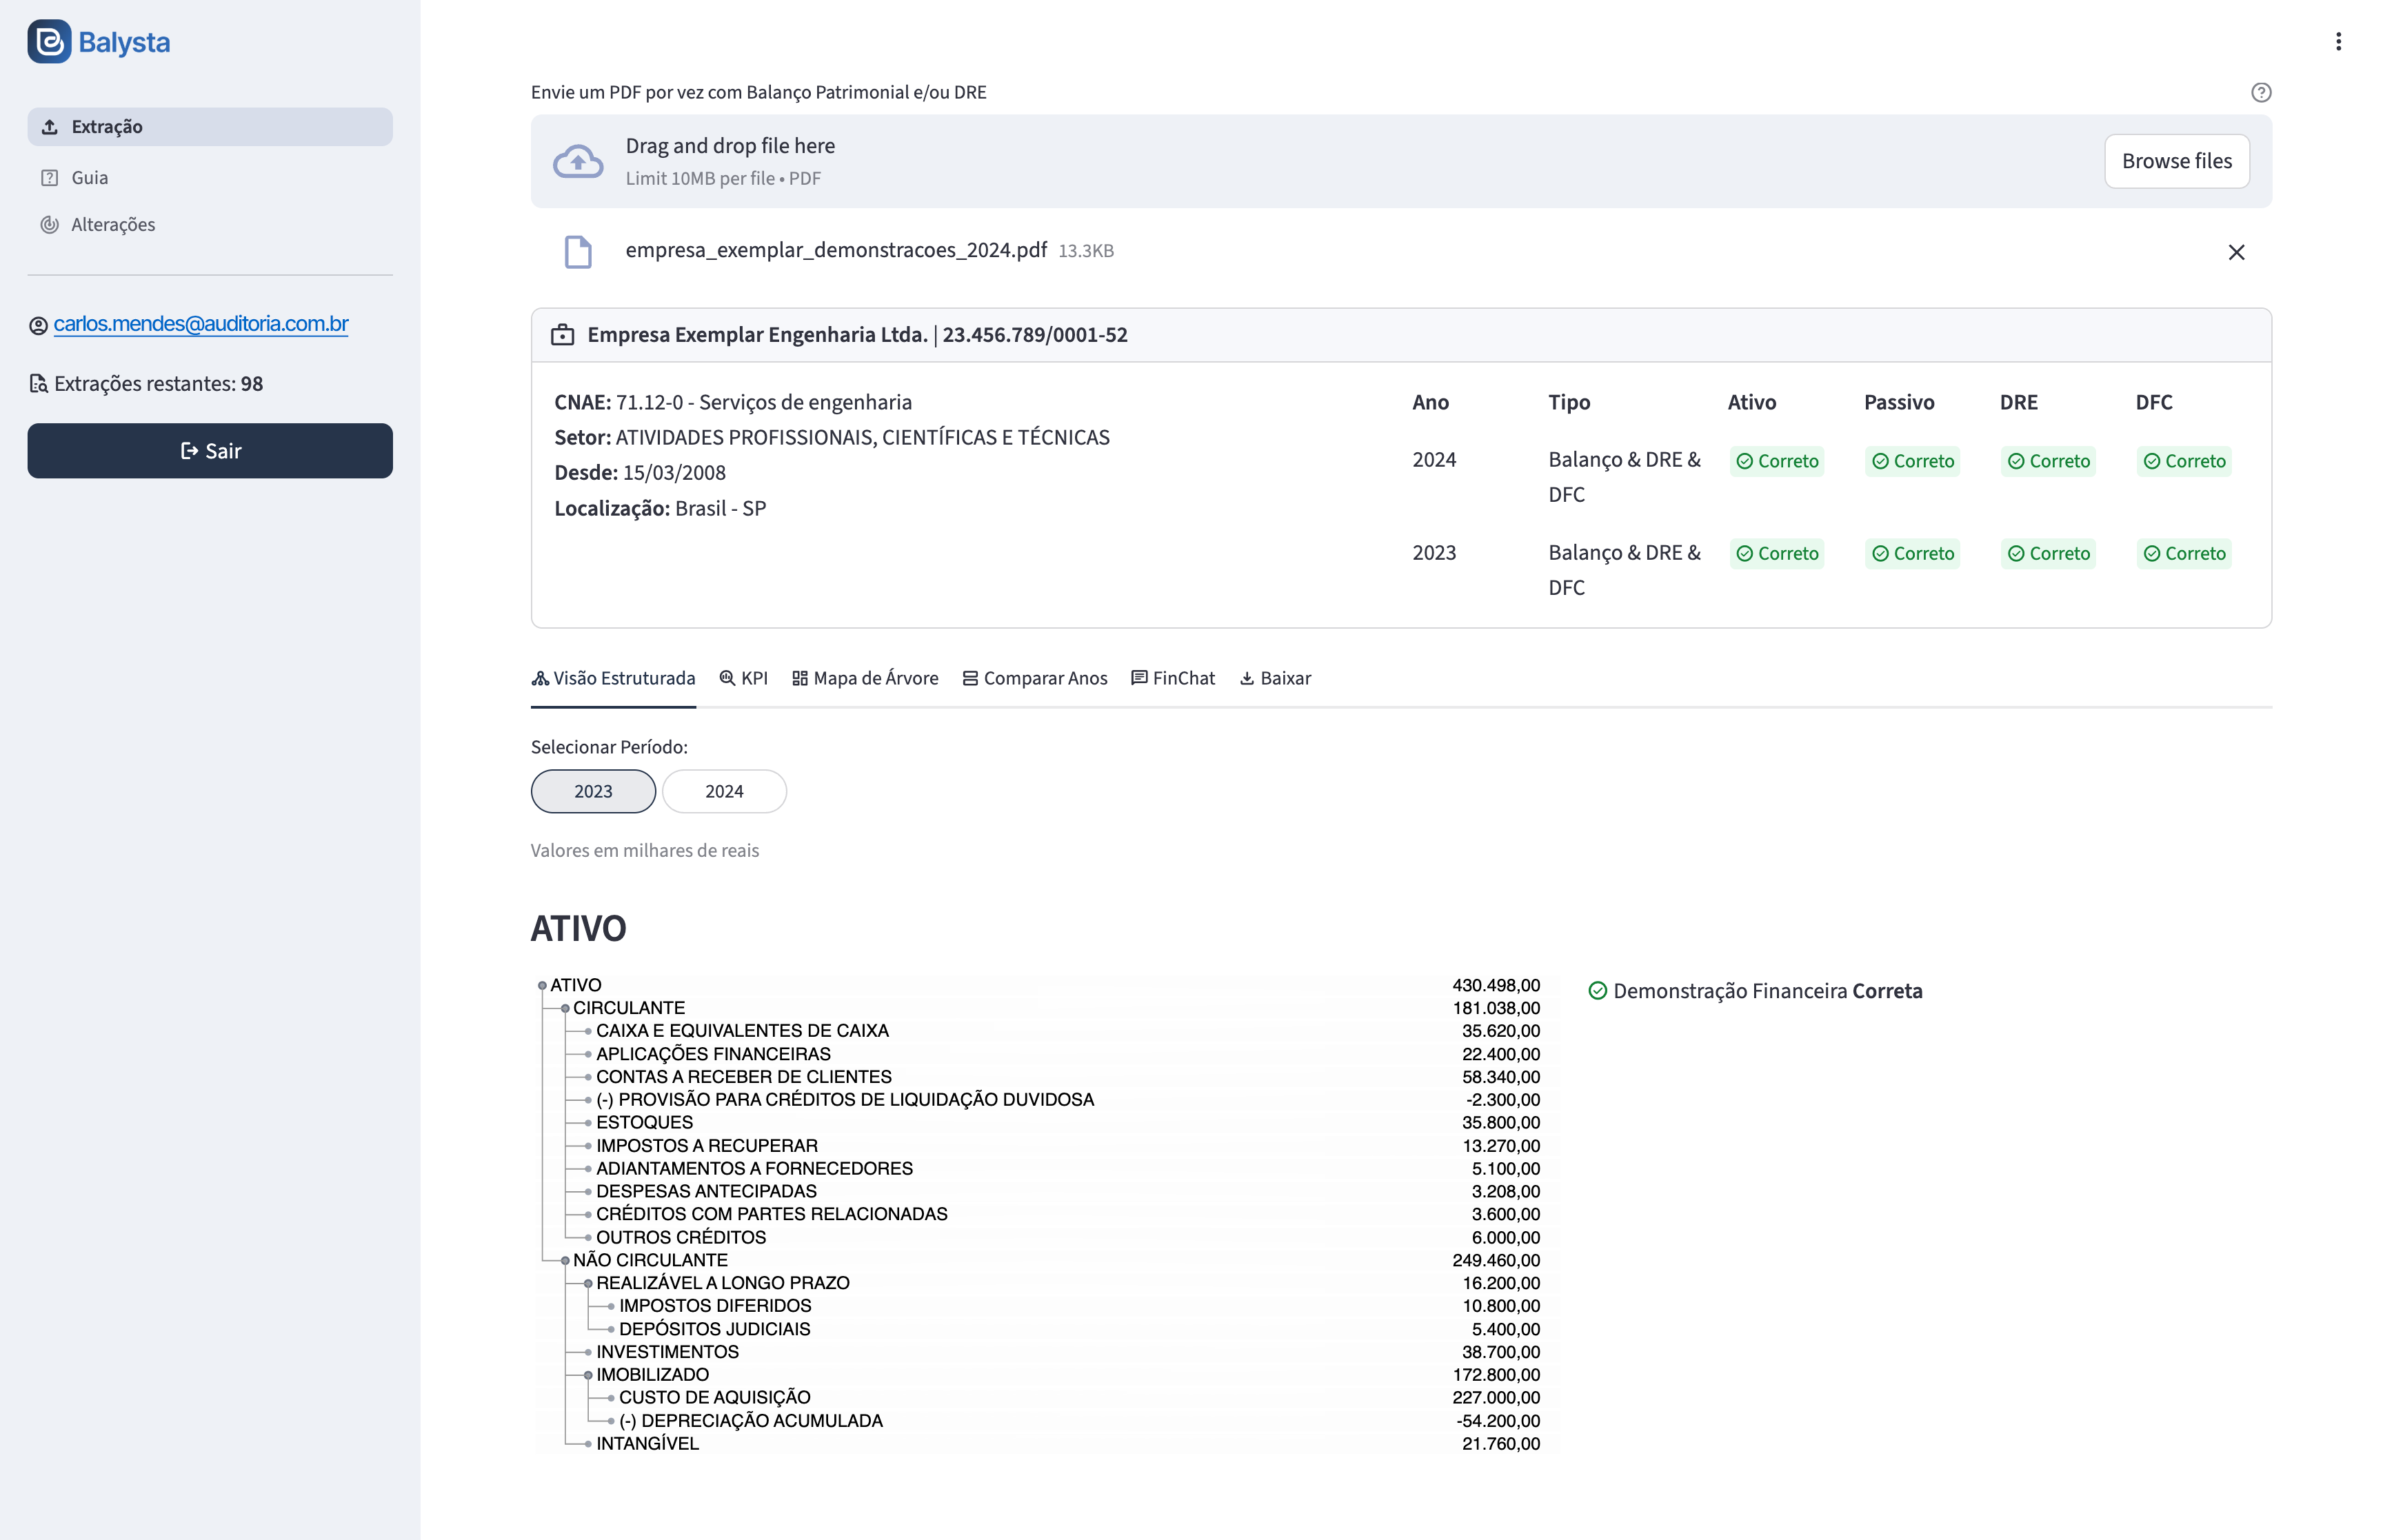Image resolution: width=2383 pixels, height=1540 pixels.
Task: Click the user account icon beside email
Action: coord(38,326)
